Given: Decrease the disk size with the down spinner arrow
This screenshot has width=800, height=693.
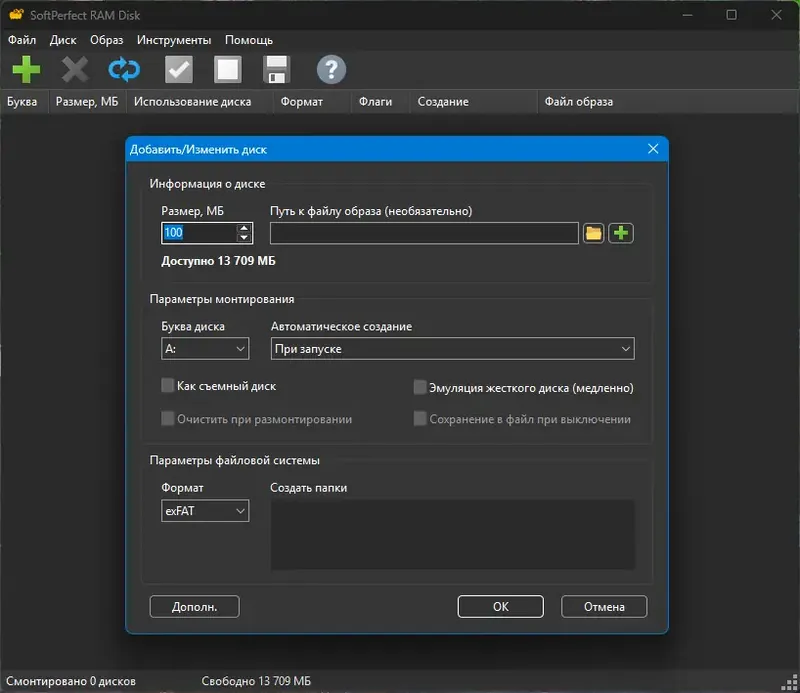Looking at the screenshot, I should [x=244, y=238].
